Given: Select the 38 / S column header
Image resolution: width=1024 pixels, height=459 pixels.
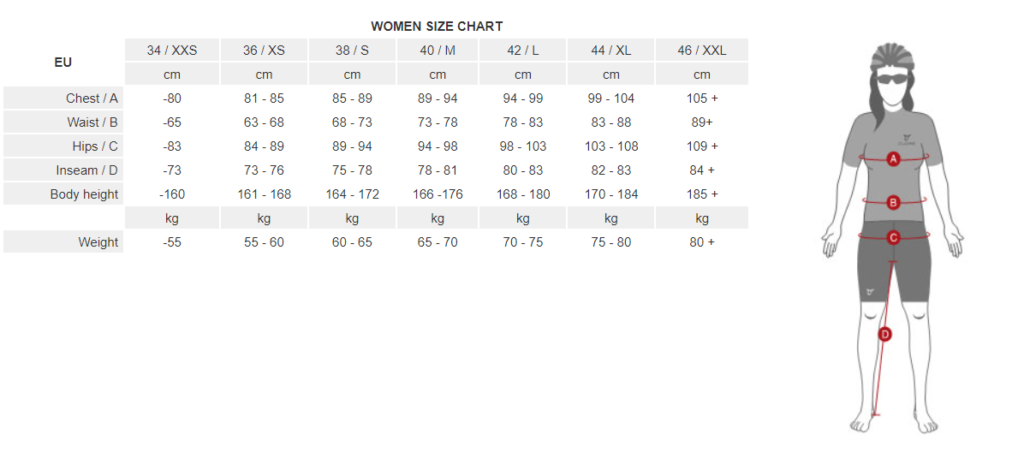Looking at the screenshot, I should tap(352, 50).
